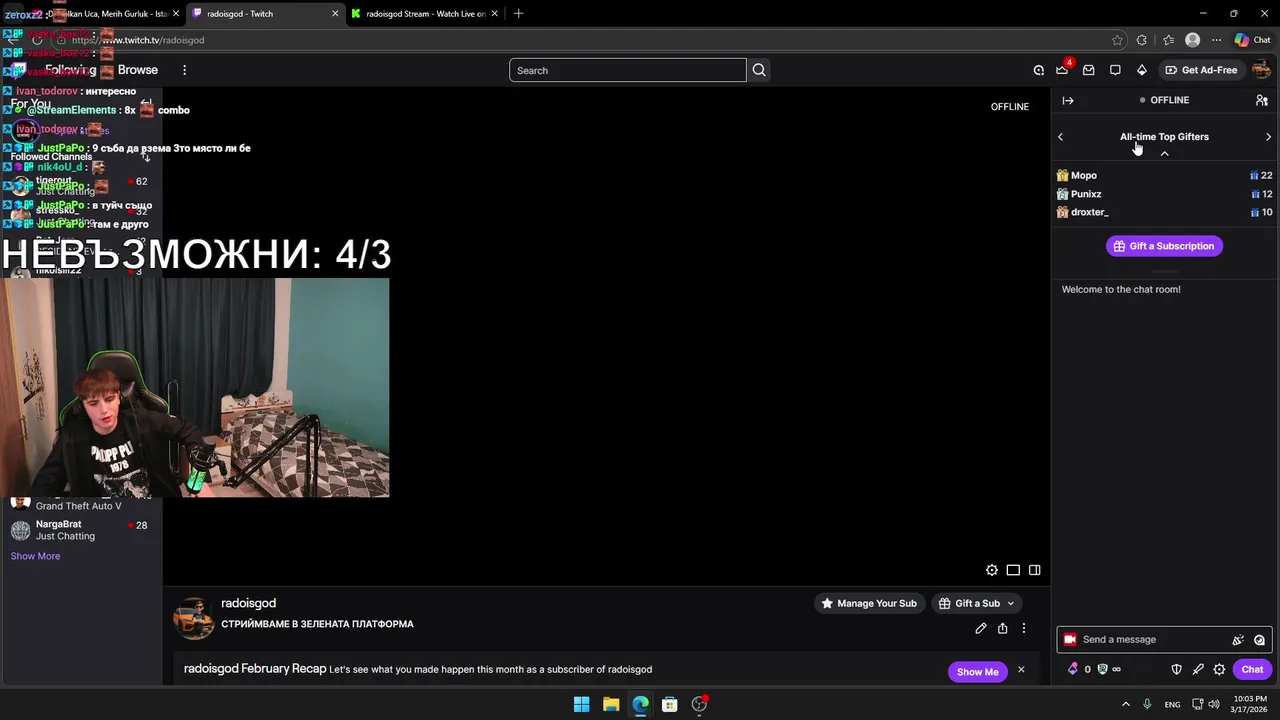Open the Get Bits diamond icon

point(1141,70)
